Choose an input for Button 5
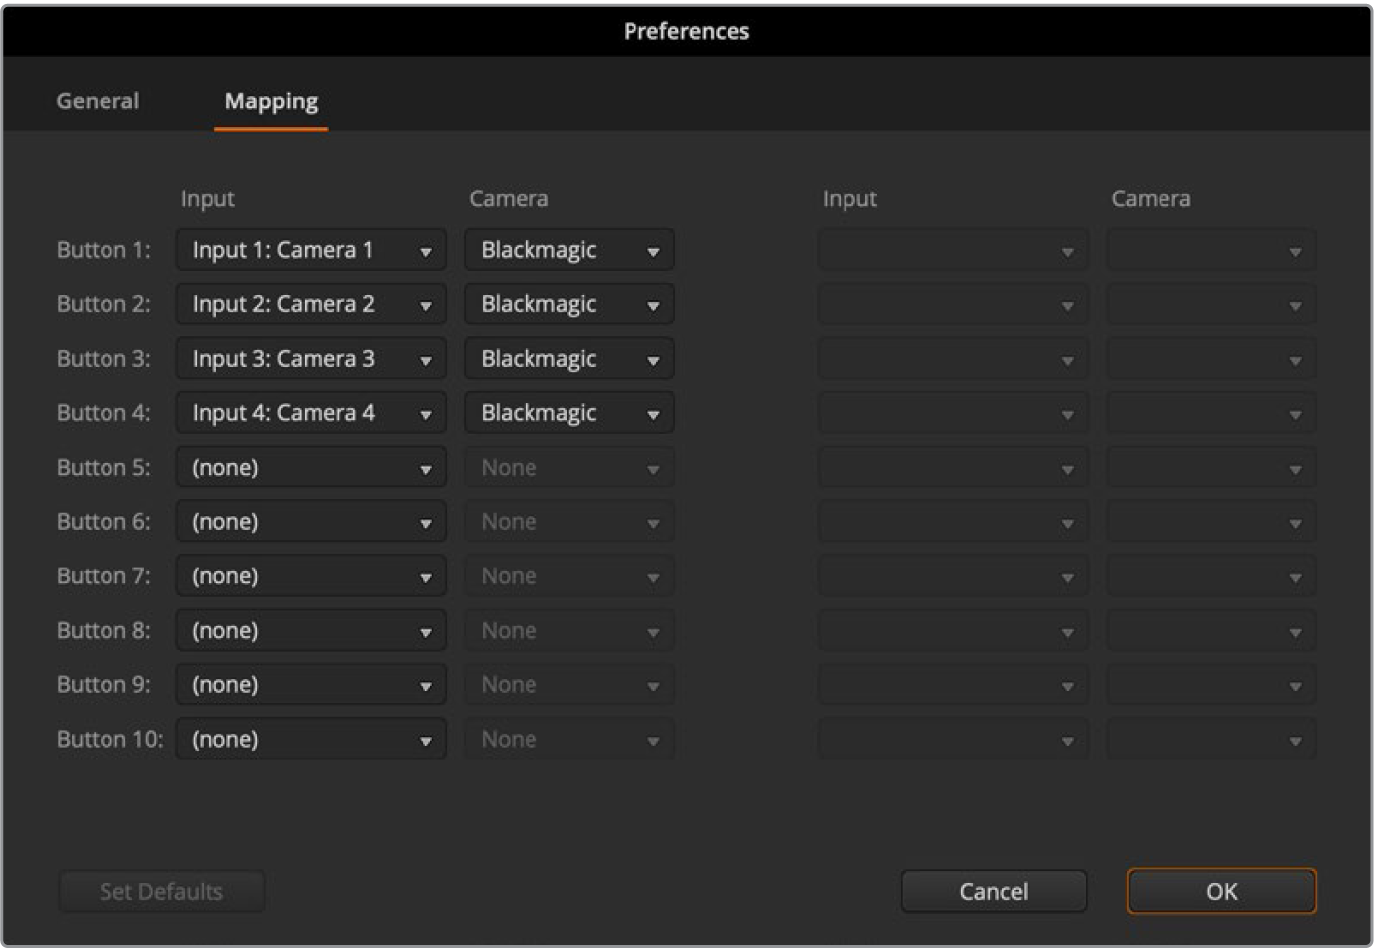Viewport: 1375px width, 950px height. [x=311, y=468]
